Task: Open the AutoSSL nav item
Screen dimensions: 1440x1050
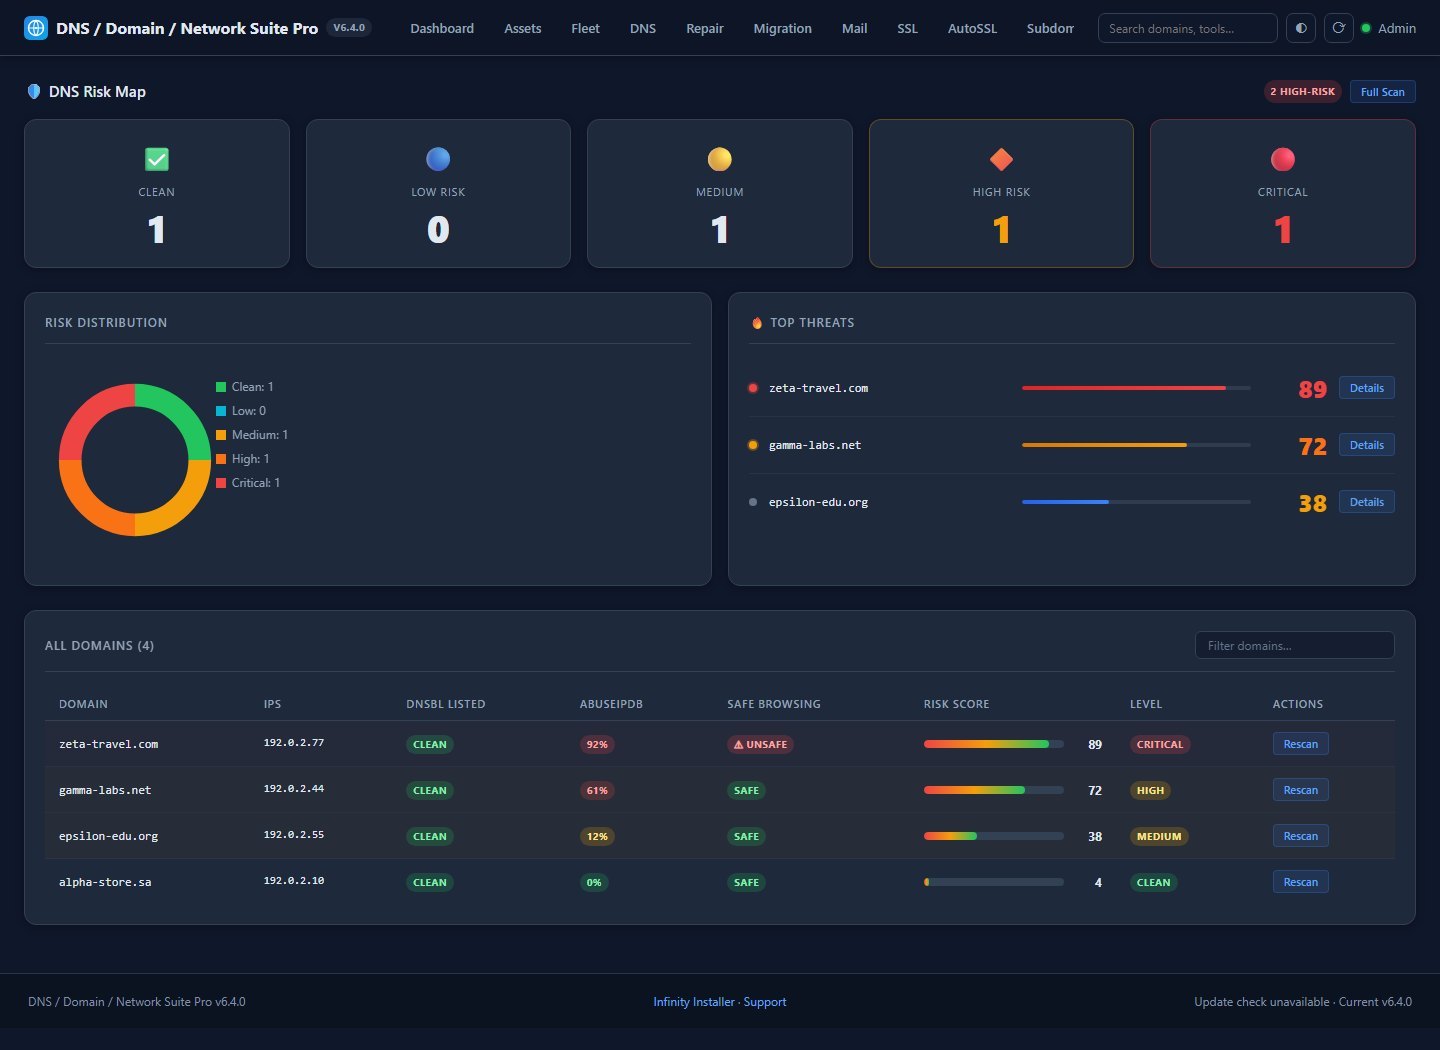Action: (972, 28)
